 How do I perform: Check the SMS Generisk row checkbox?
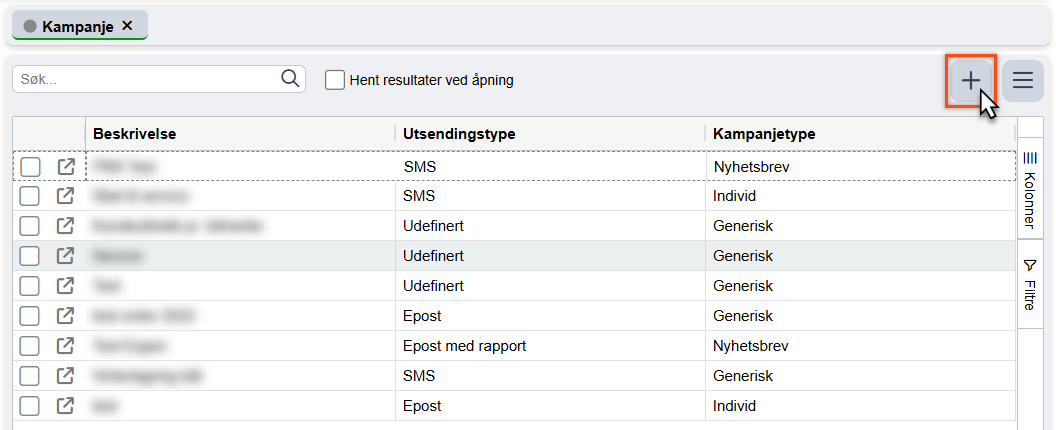(30, 376)
